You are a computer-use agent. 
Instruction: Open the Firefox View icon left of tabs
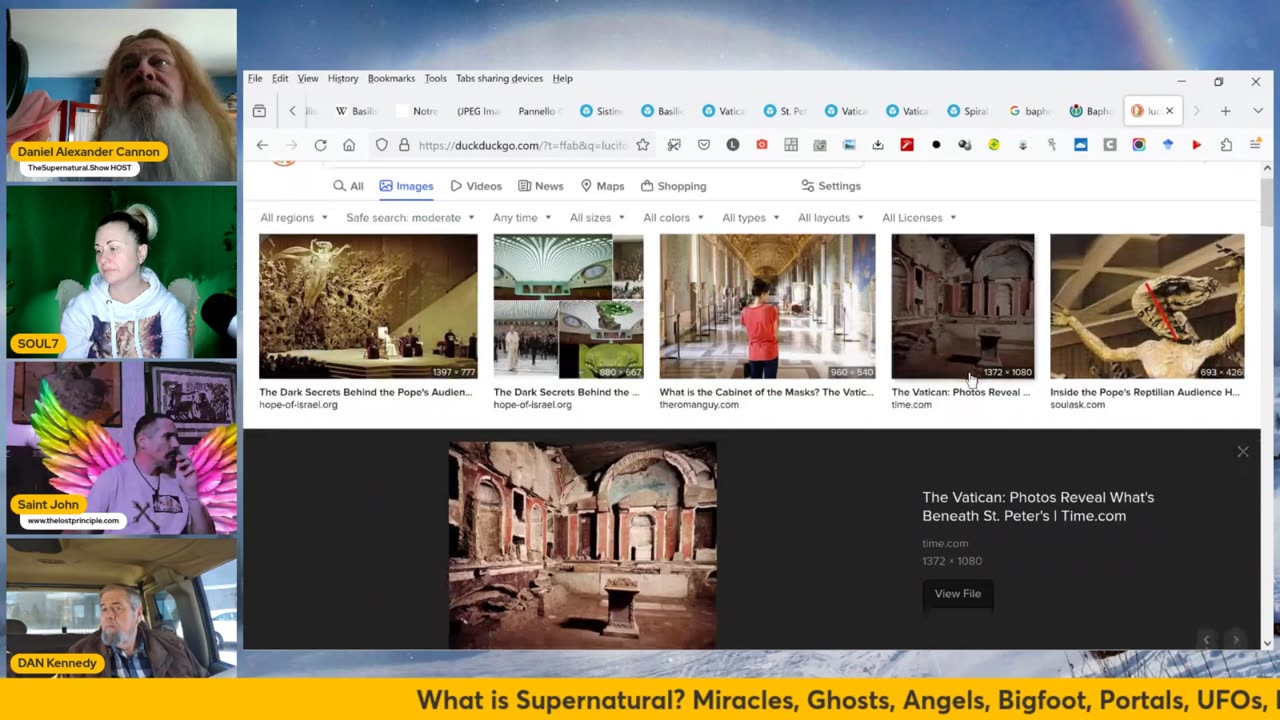[259, 111]
